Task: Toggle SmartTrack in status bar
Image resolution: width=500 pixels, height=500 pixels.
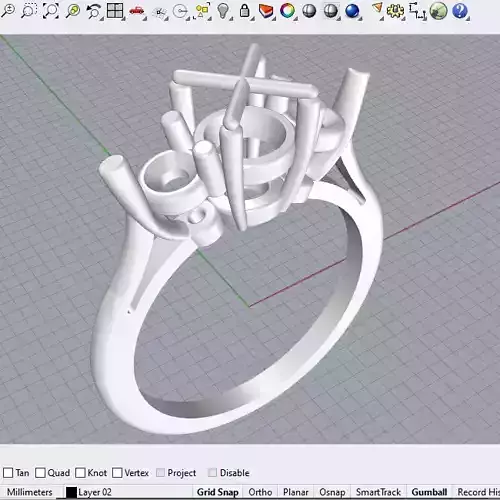Action: pos(378,492)
